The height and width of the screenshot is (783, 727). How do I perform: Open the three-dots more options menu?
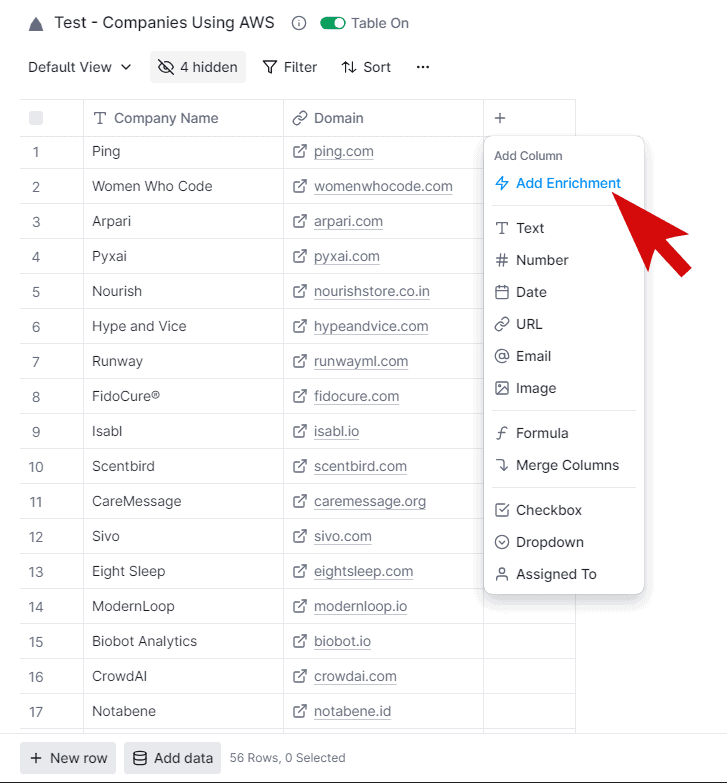(423, 67)
